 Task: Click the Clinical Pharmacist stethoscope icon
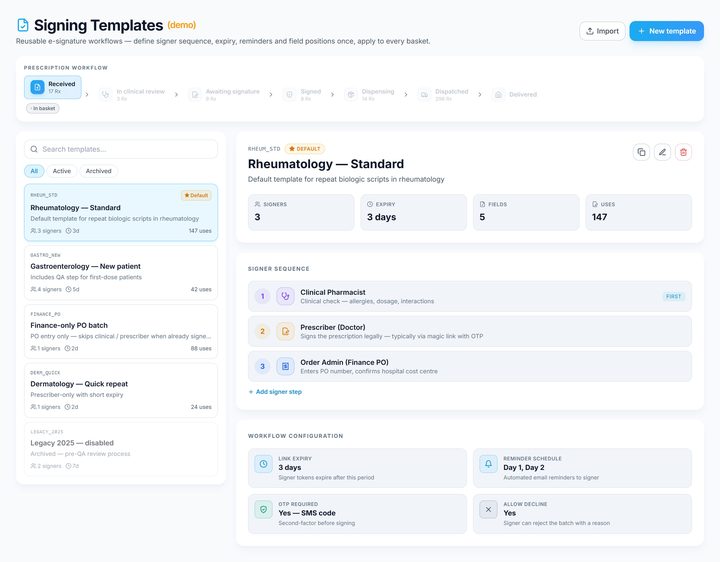coord(285,296)
